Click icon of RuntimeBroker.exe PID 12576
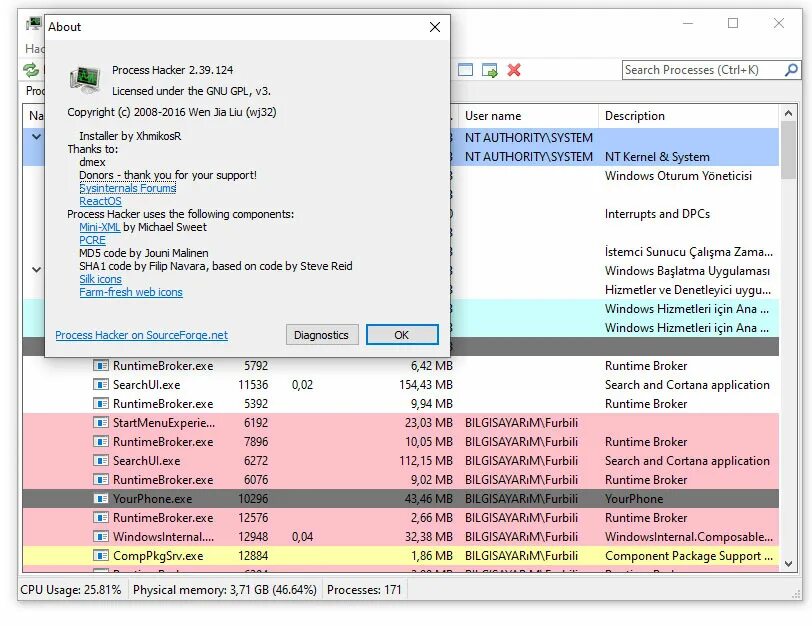This screenshot has width=812, height=626. [101, 517]
